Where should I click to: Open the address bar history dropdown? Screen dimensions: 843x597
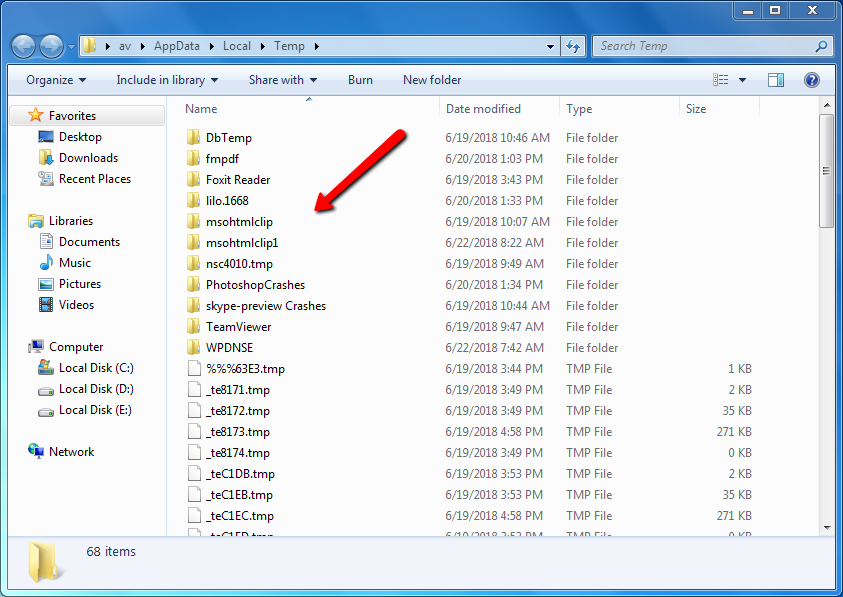point(551,46)
